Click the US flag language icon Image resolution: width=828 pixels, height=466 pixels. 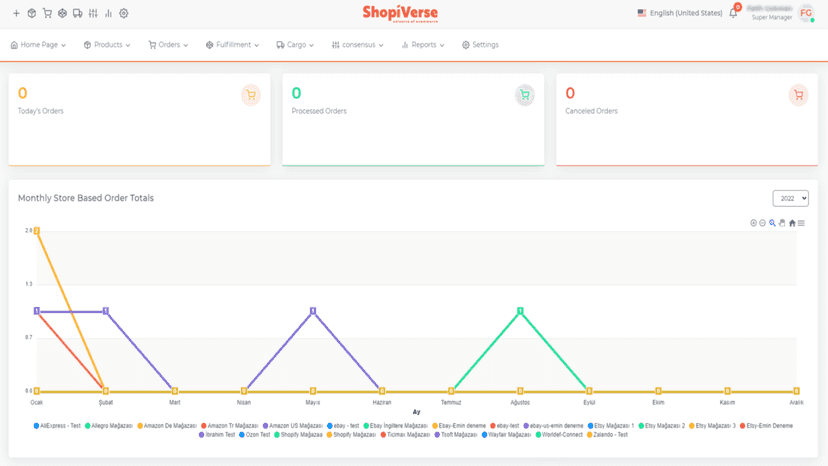click(x=642, y=13)
